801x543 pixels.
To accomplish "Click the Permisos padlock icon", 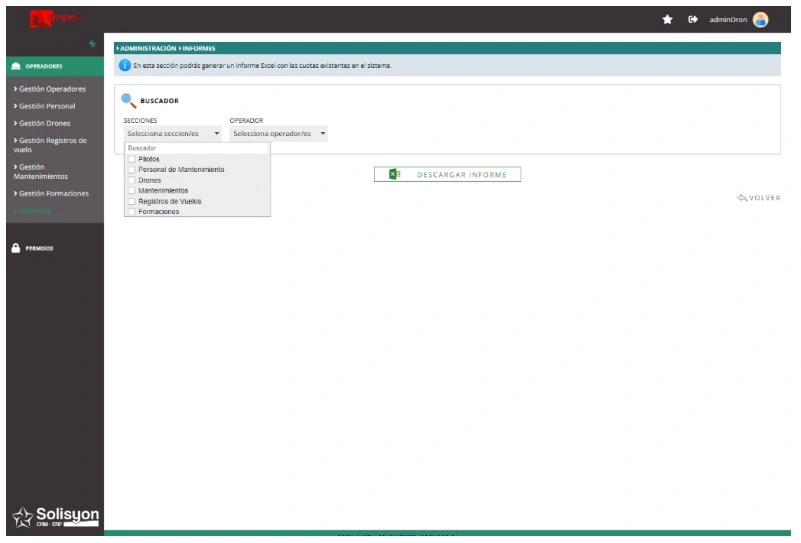I will (x=15, y=248).
